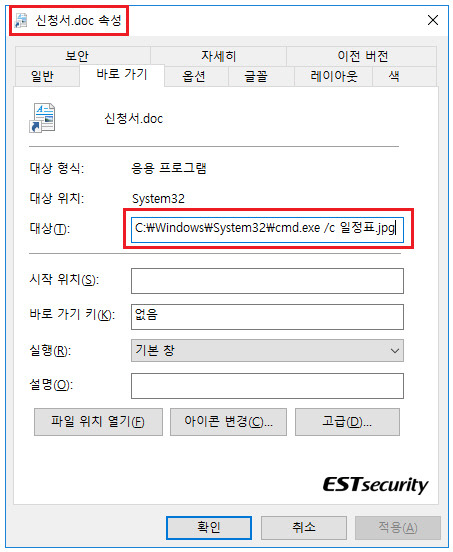The image size is (453, 552).
Task: Confirm with the 확인 button
Action: 209,528
